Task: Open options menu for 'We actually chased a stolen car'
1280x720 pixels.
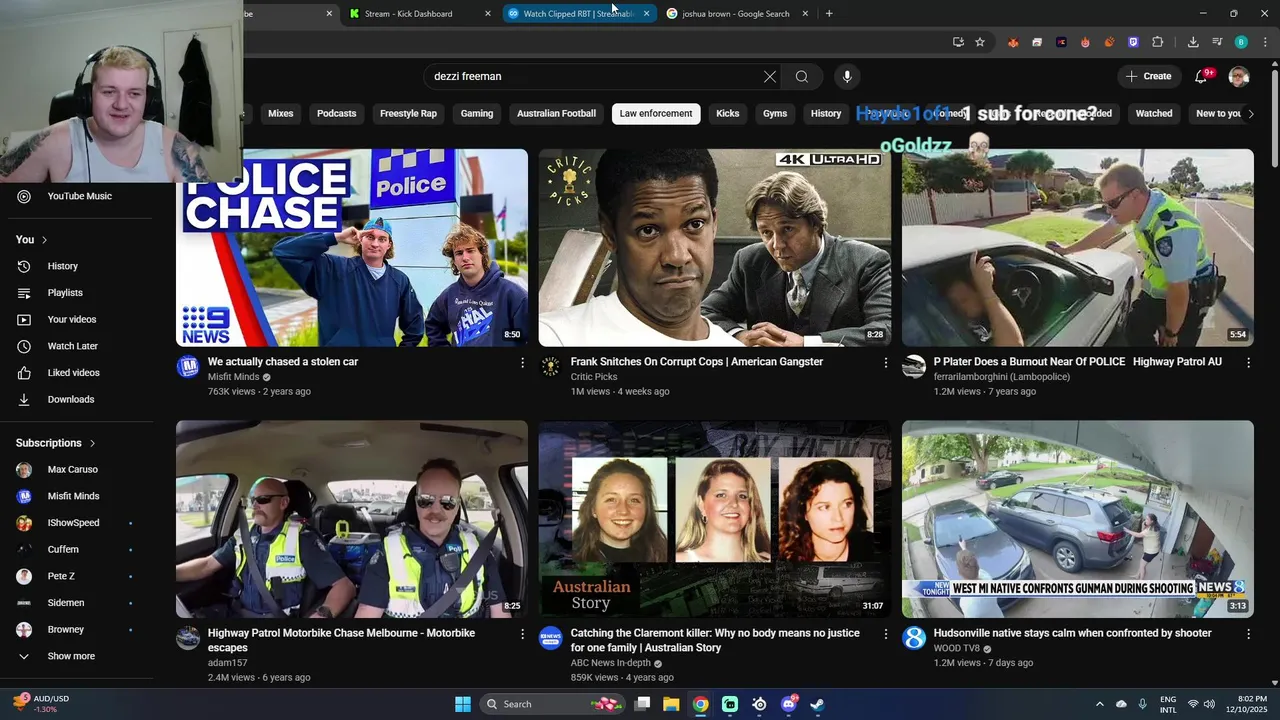Action: pos(522,363)
